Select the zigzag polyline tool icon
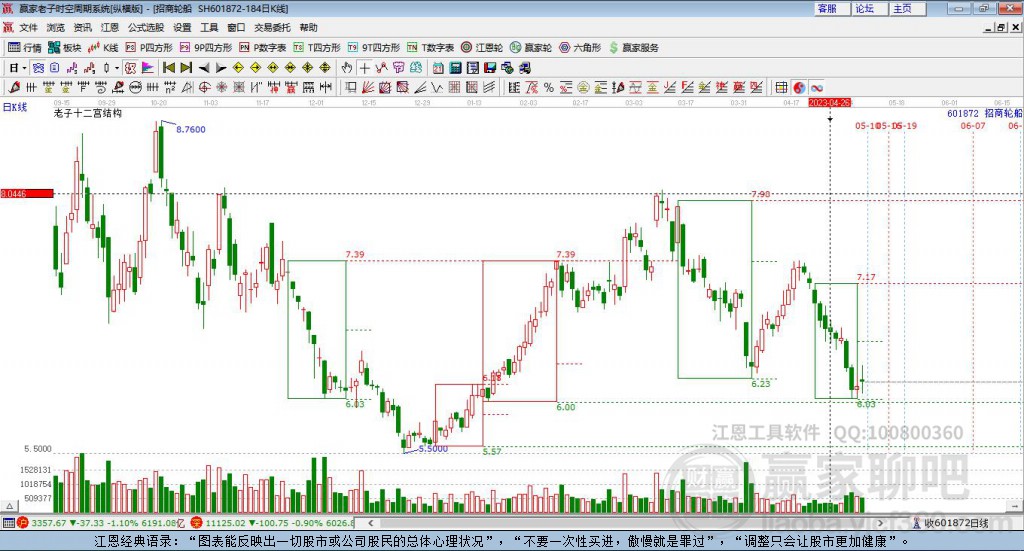Image resolution: width=1024 pixels, height=551 pixels. pos(438,87)
